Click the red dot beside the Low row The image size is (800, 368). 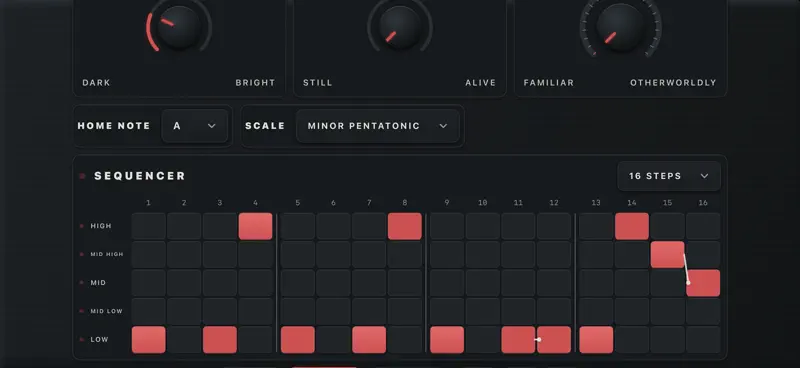point(82,339)
